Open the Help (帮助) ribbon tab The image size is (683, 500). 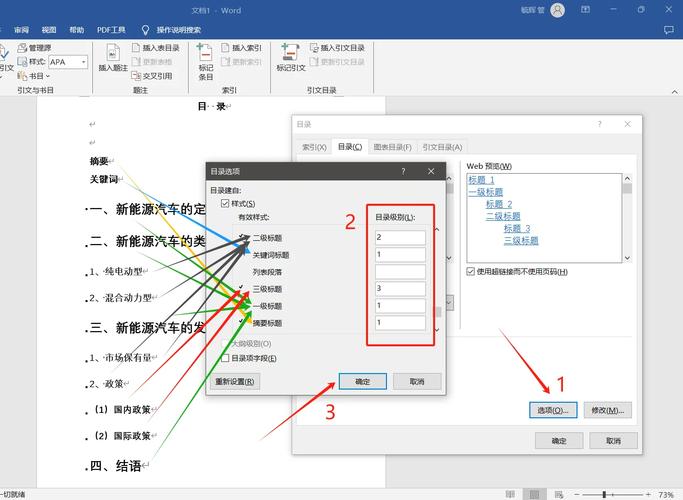click(77, 30)
